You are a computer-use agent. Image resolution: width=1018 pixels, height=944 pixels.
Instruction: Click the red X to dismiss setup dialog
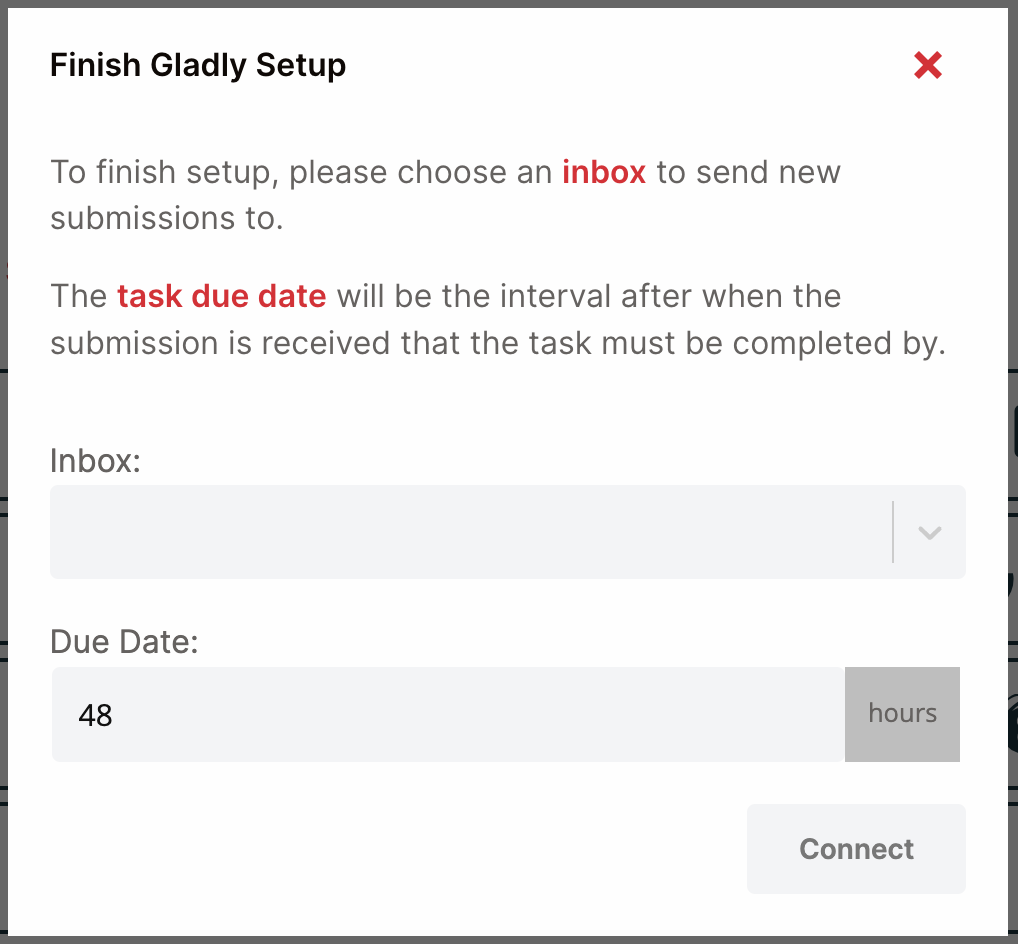pyautogui.click(x=927, y=64)
